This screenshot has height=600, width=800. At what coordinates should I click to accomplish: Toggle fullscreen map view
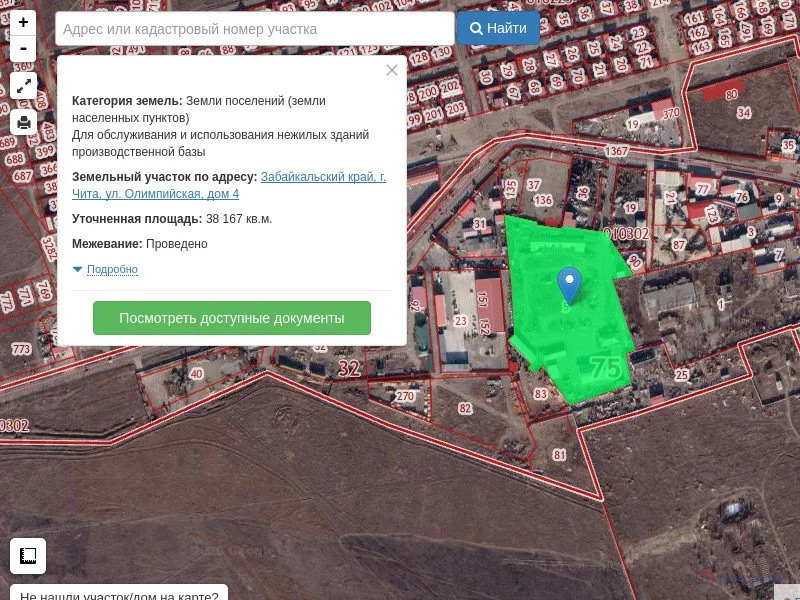(23, 85)
